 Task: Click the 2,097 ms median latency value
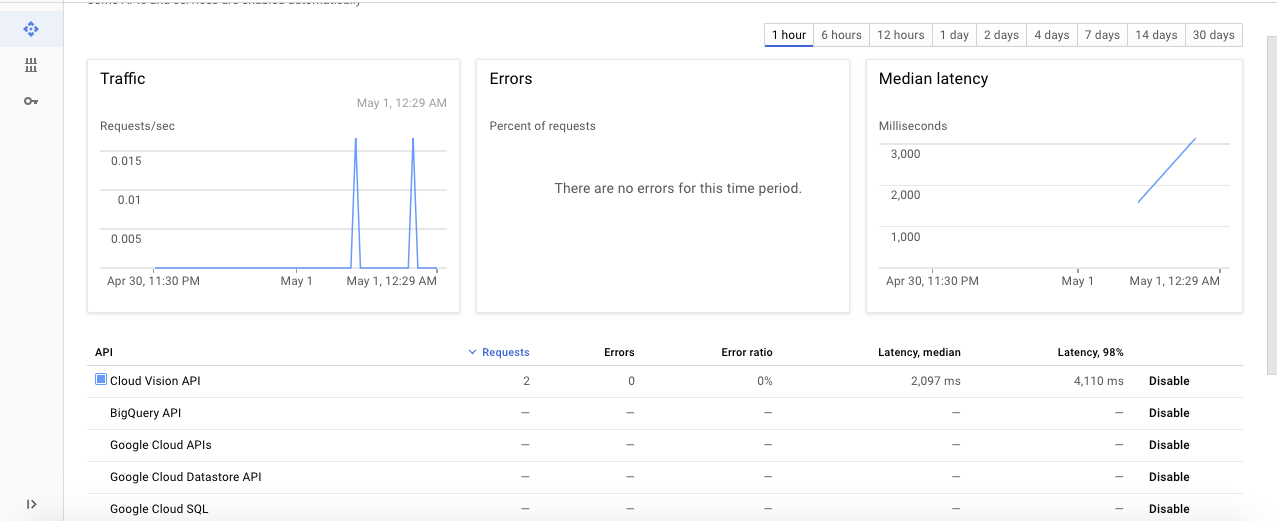click(x=935, y=381)
